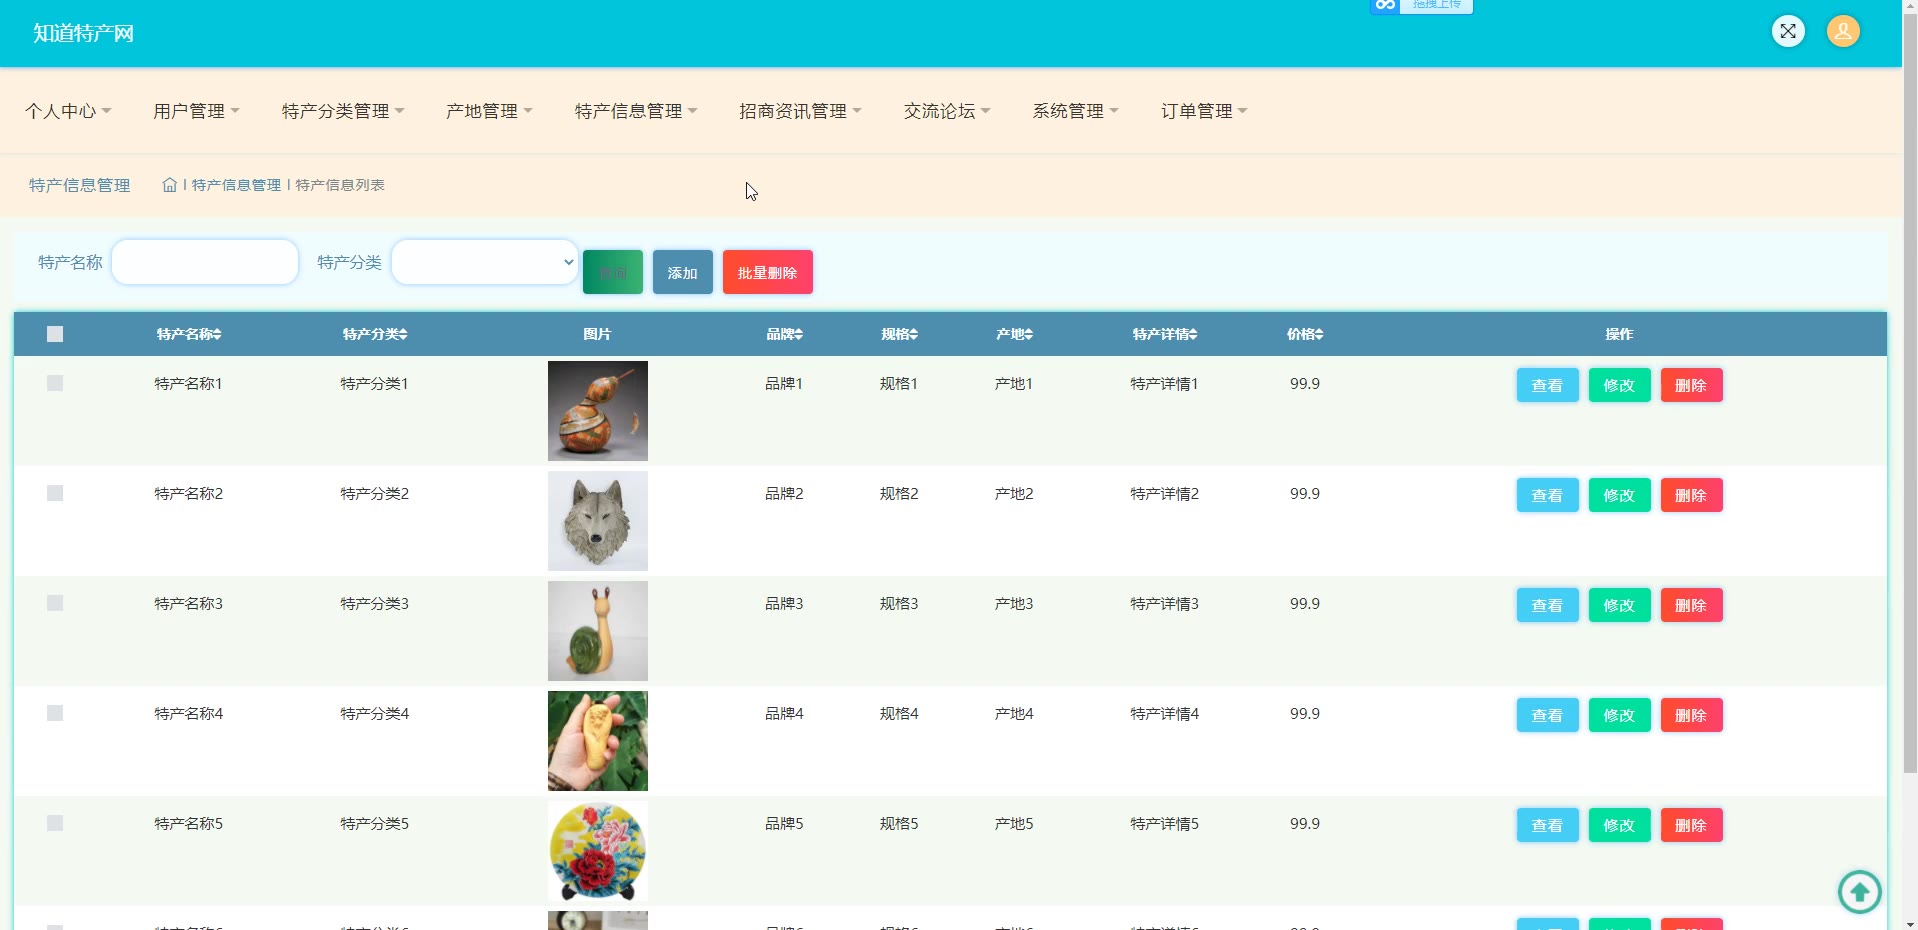Click 删除 for 特产名称2

pyautogui.click(x=1691, y=495)
